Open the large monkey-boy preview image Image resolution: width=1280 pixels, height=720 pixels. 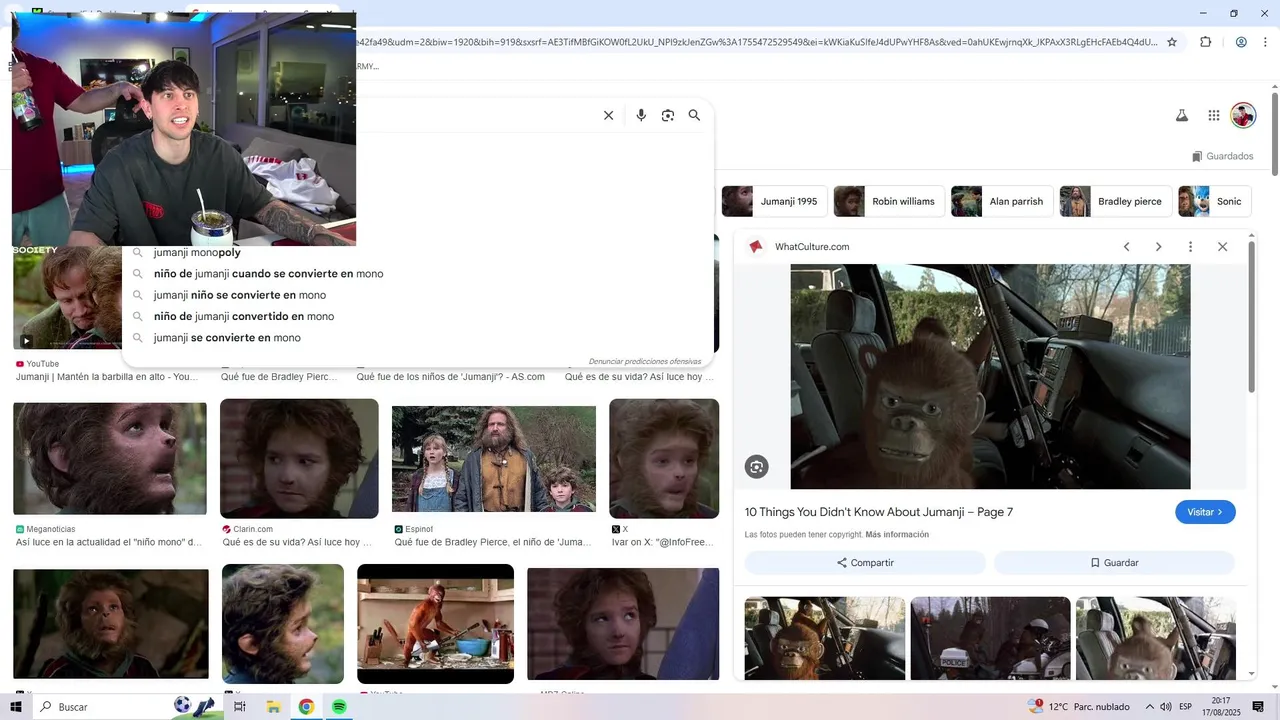(990, 377)
